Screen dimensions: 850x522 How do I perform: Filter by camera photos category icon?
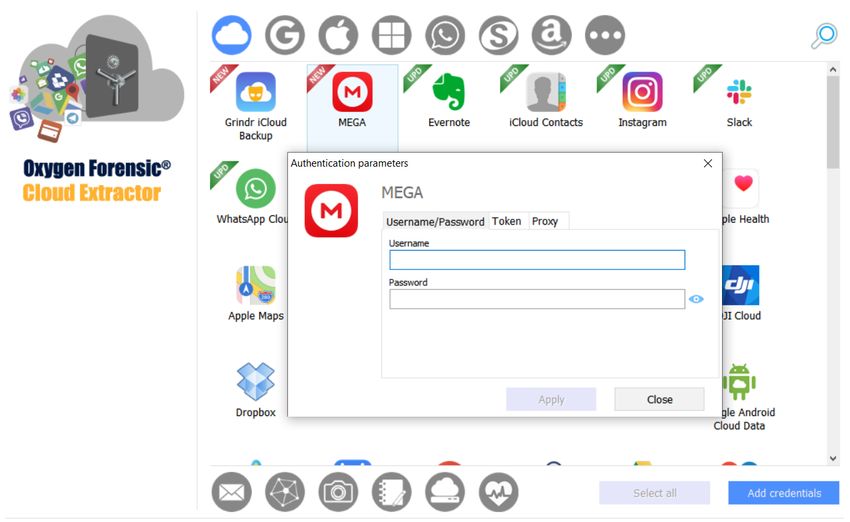[338, 492]
